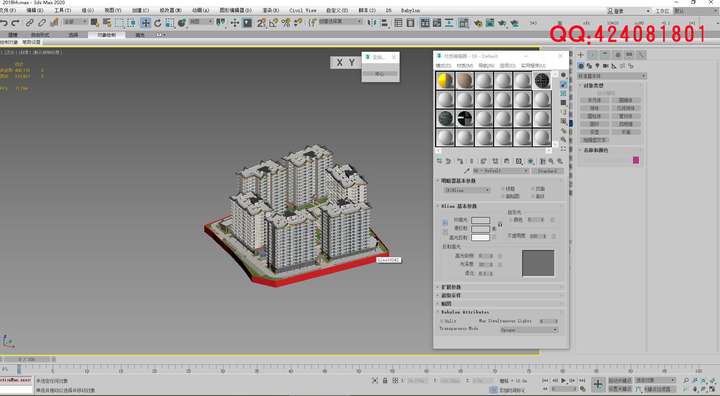Tick the self-illumination 颜色 checkbox
This screenshot has width=720, height=396.
coord(511,220)
